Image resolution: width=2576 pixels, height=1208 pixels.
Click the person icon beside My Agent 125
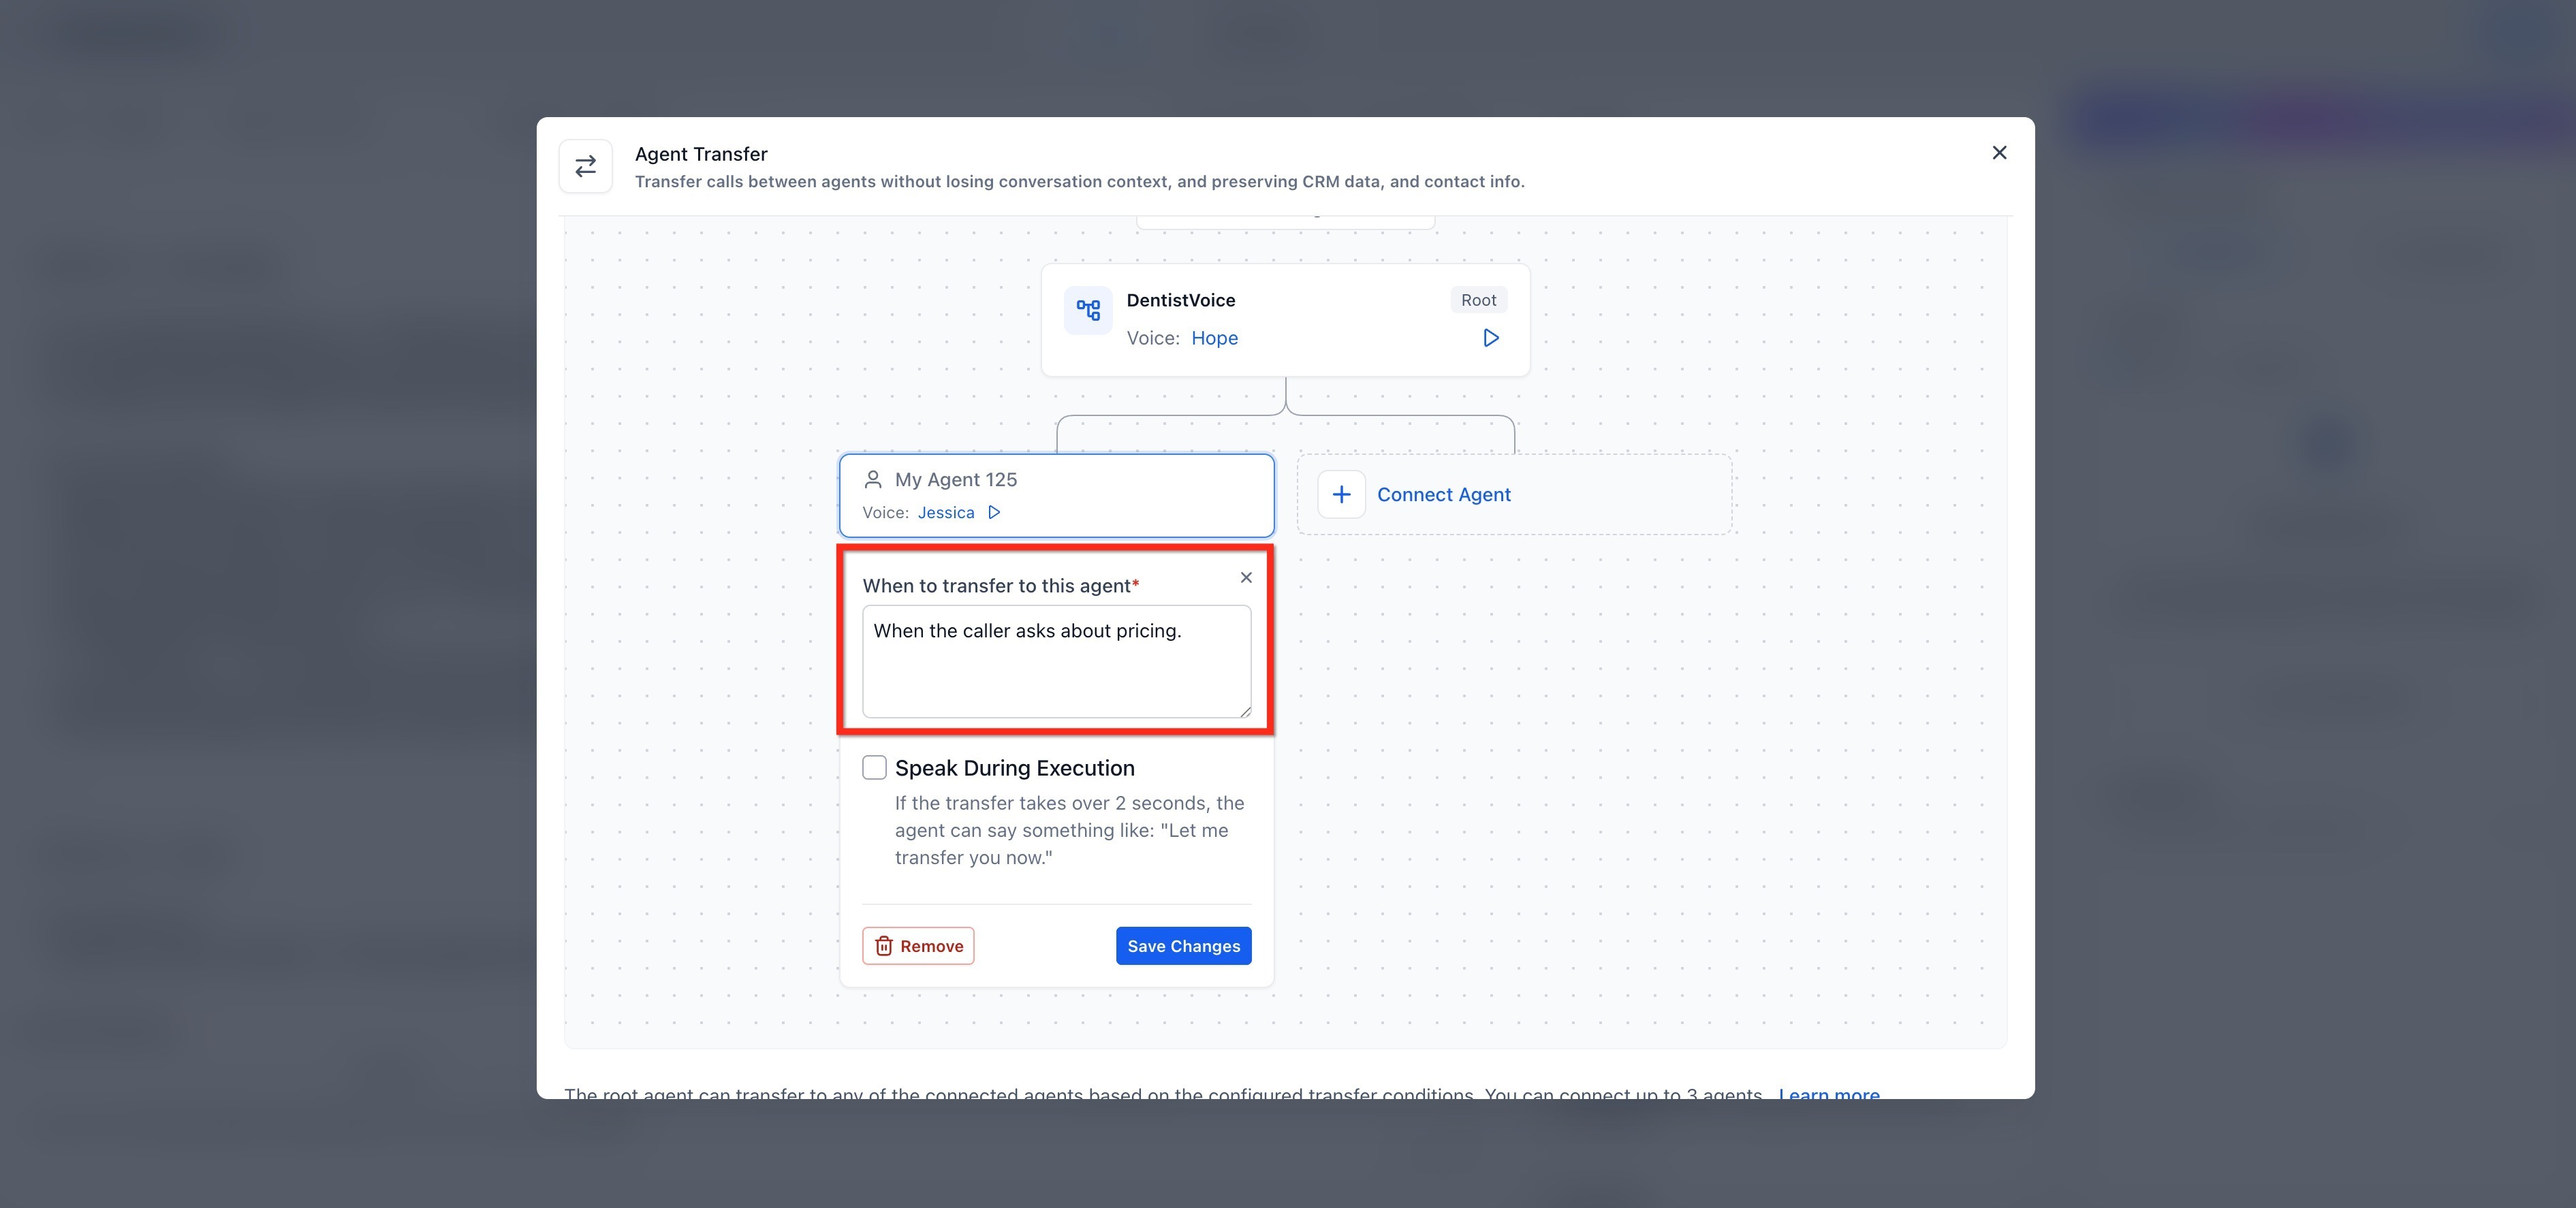click(x=873, y=480)
